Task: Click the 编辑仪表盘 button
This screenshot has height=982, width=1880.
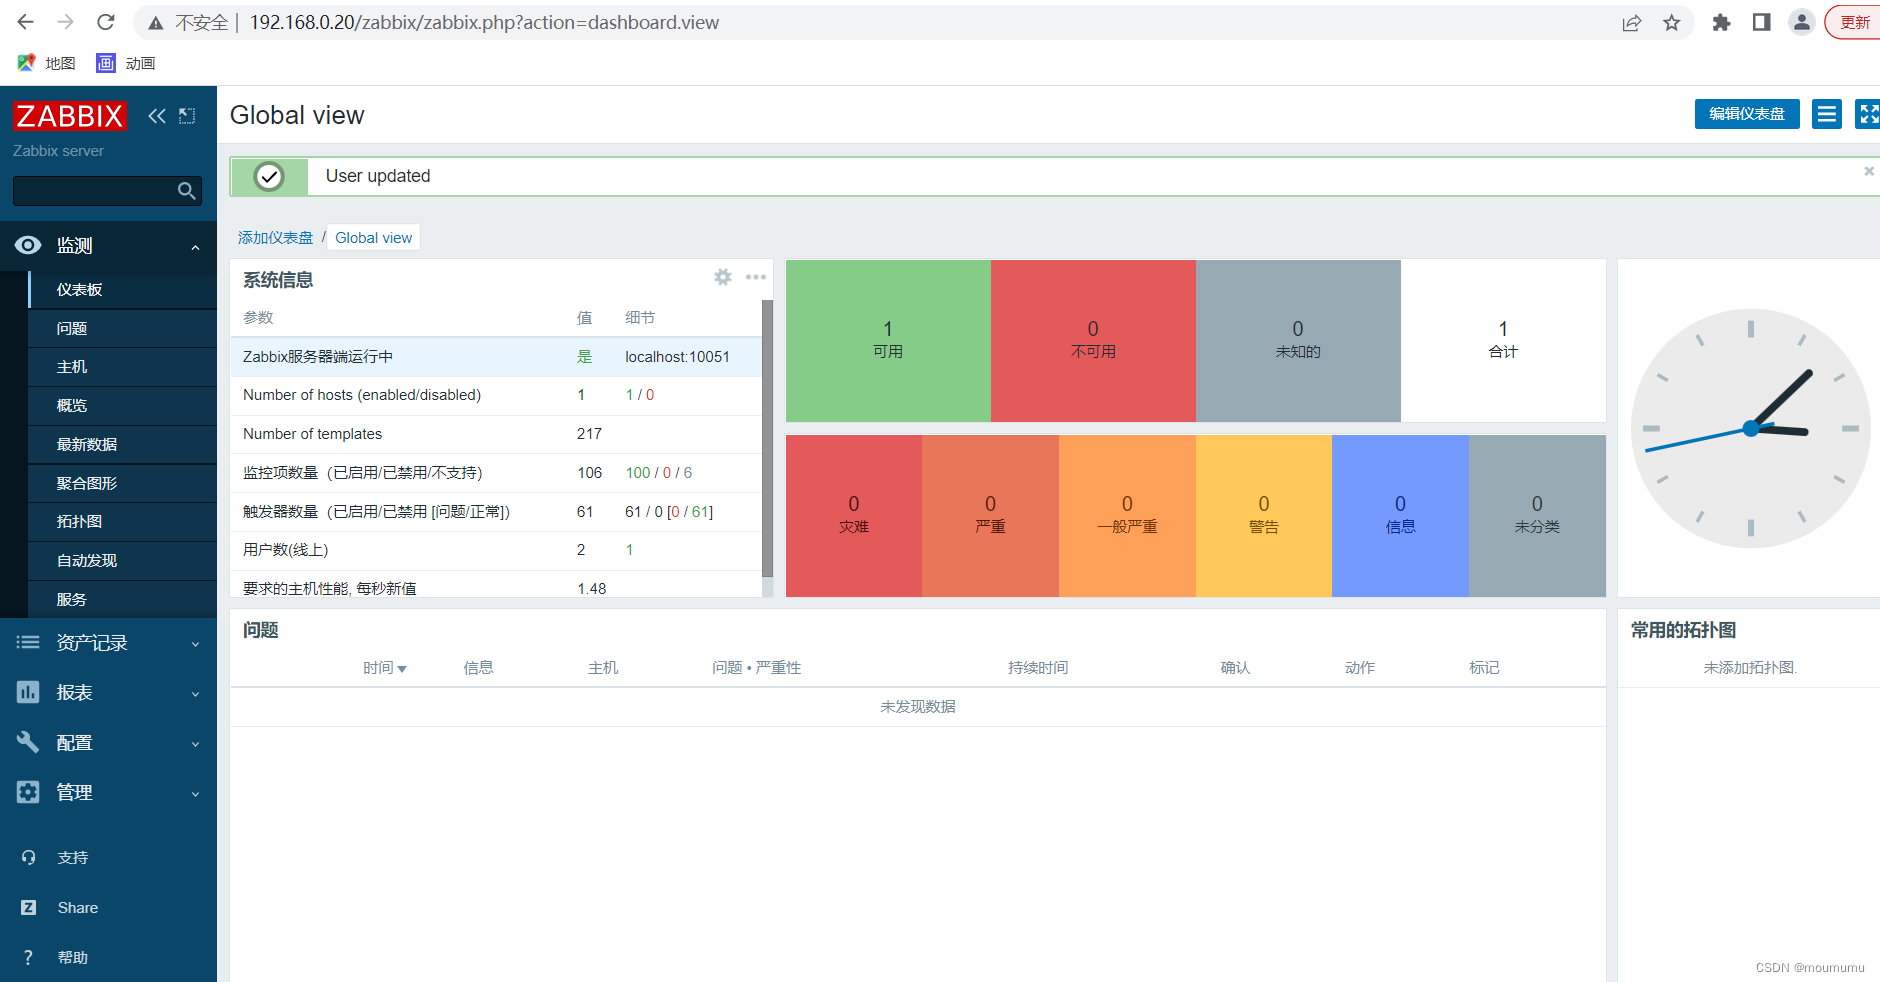Action: [x=1747, y=114]
